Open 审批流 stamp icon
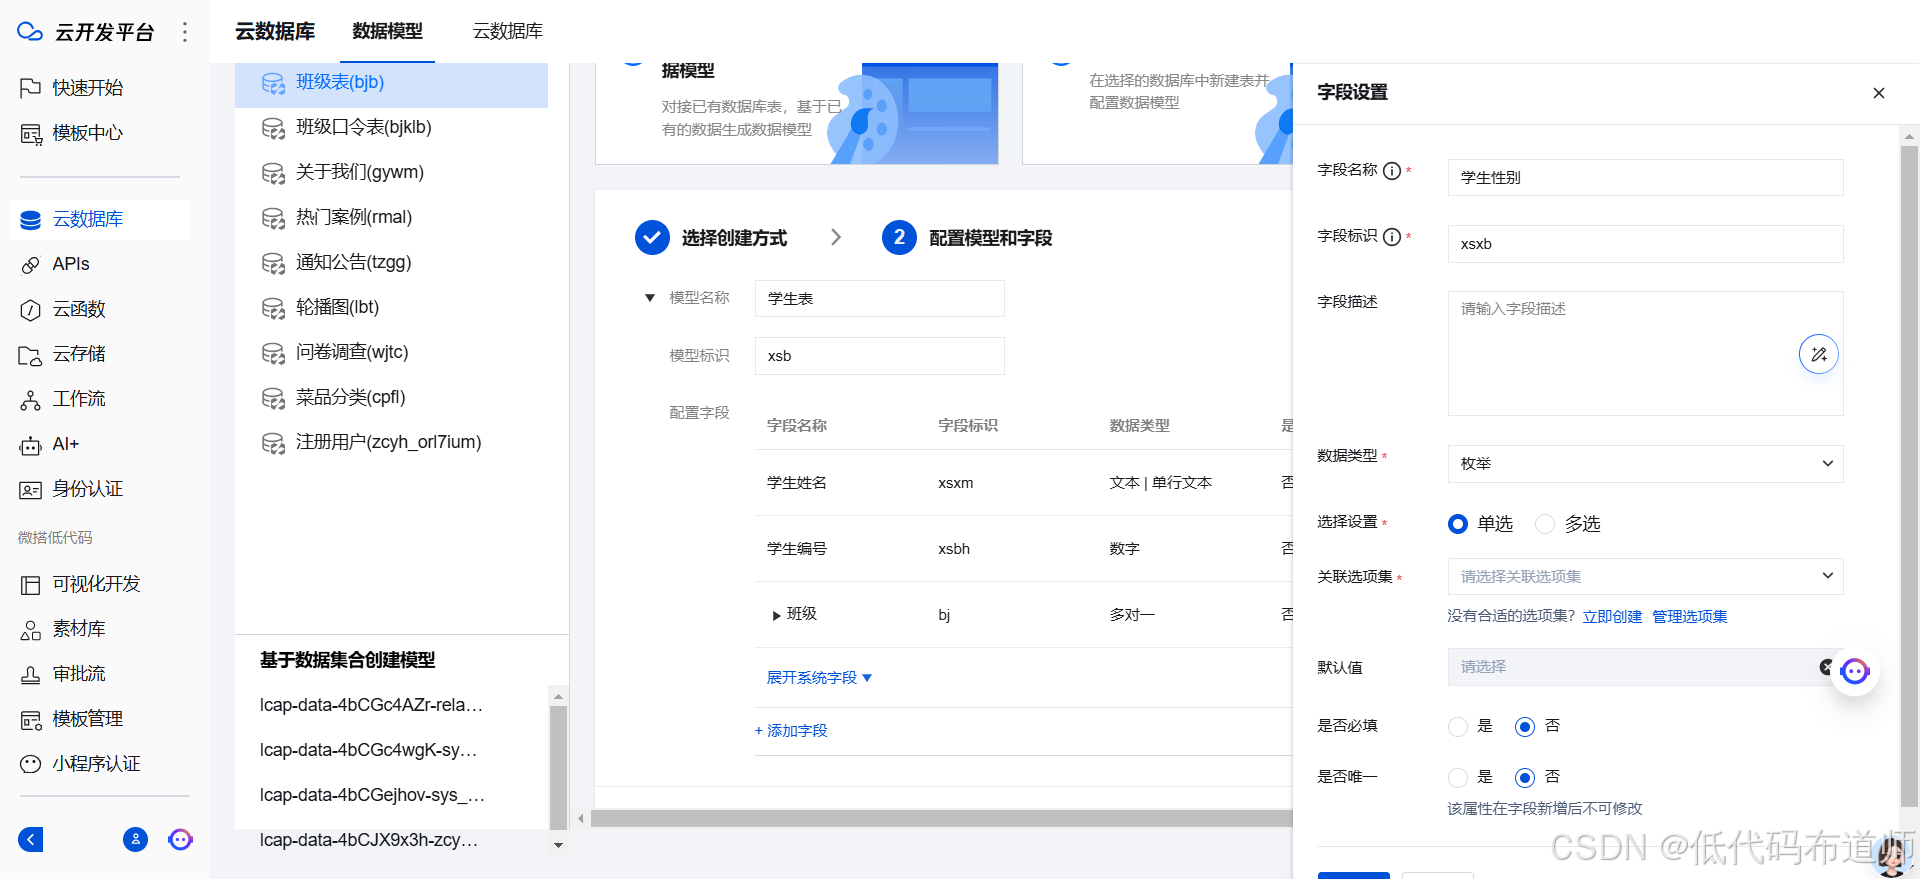Viewport: 1920px width, 879px height. pos(30,674)
